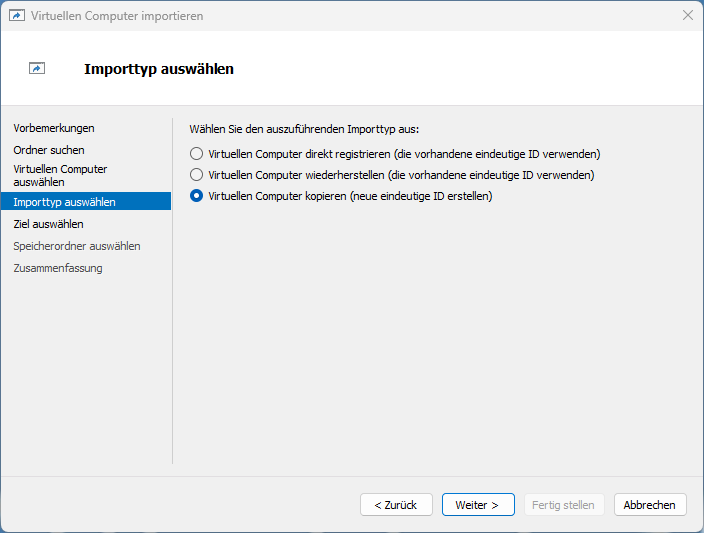Image resolution: width=704 pixels, height=533 pixels.
Task: Click the 'Importtyp auswählen' page heading
Action: tap(159, 69)
